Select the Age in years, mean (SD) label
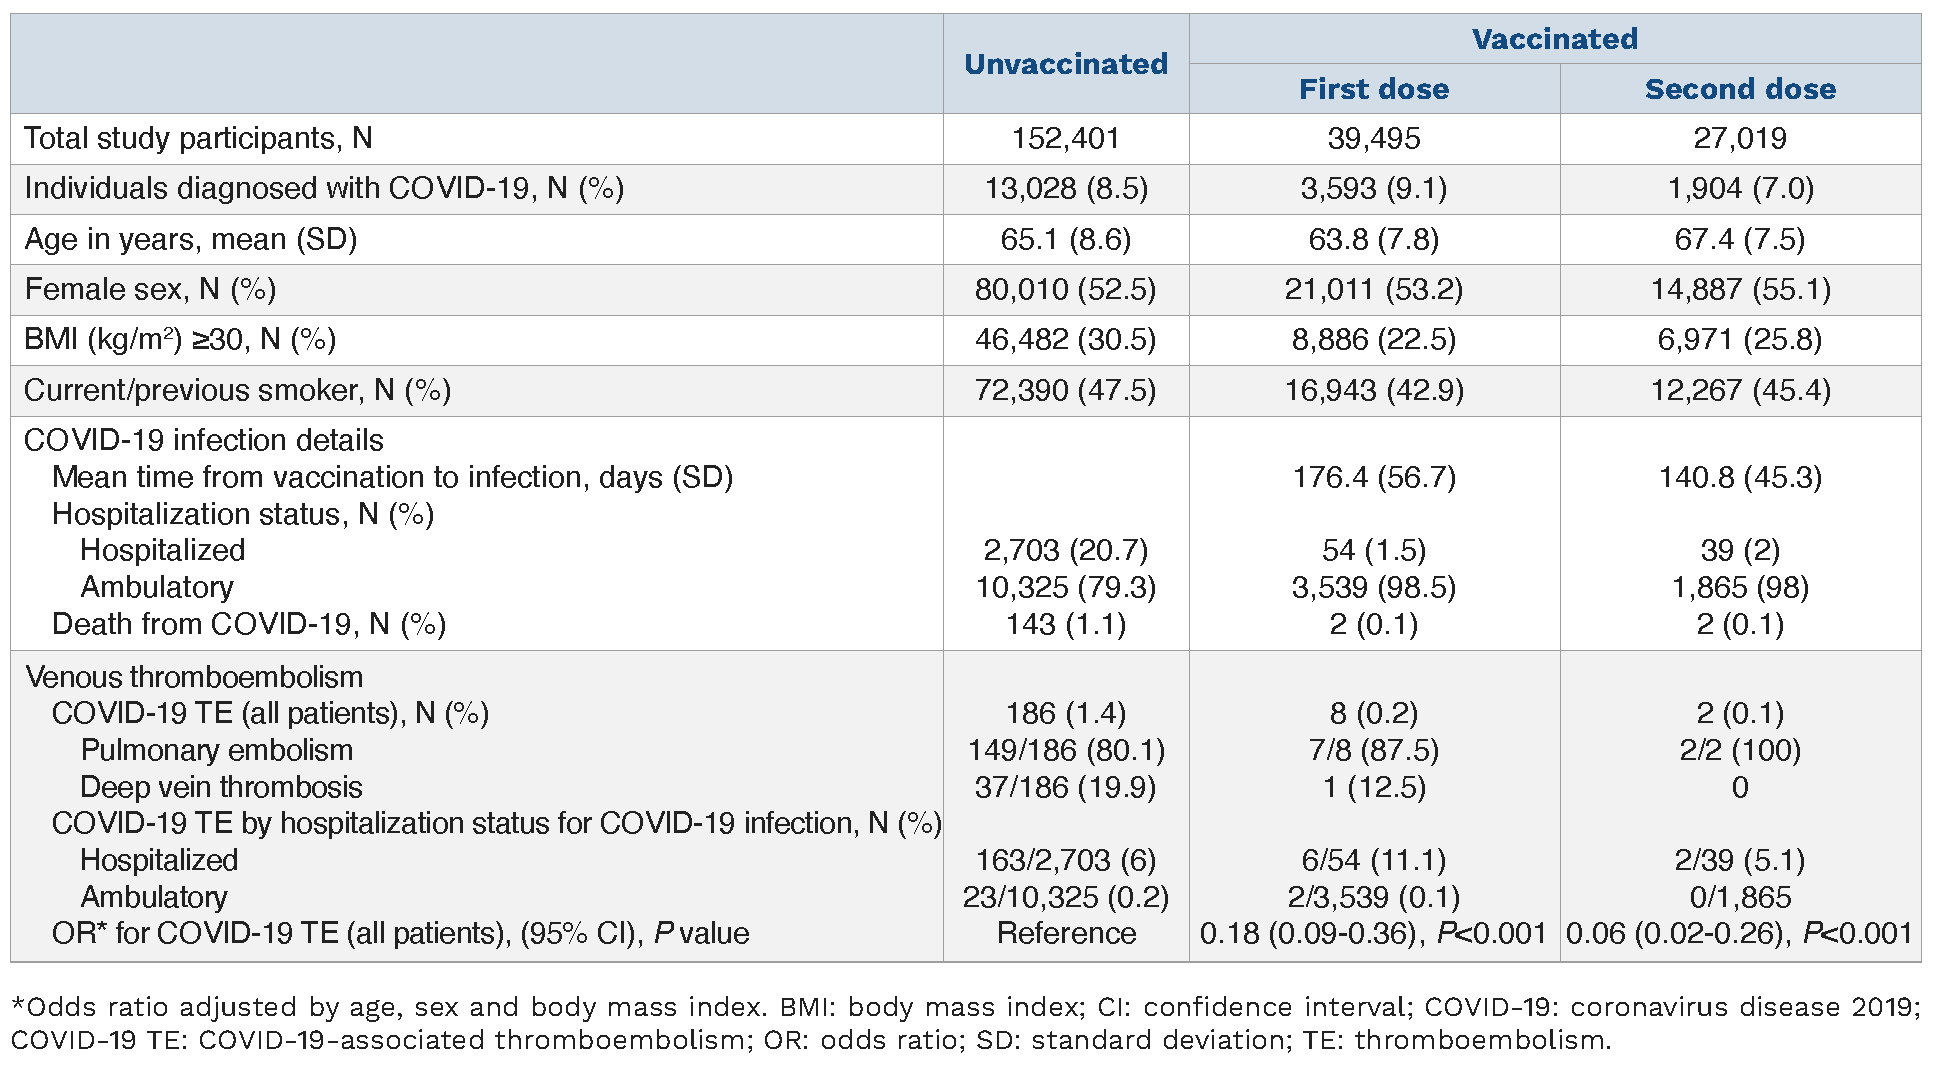Screen dimensions: 1936x1066 (x=190, y=239)
